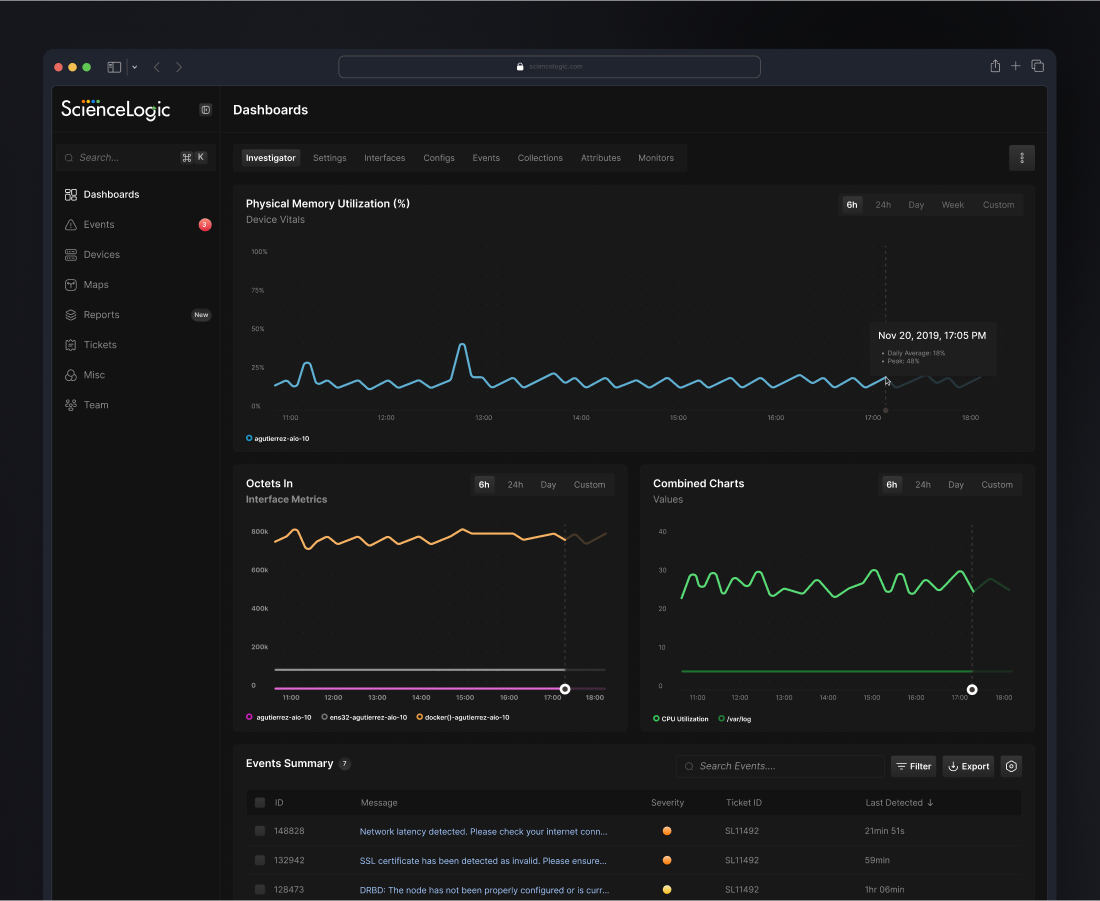Click the browser share icon
The height and width of the screenshot is (901, 1100).
[x=995, y=66]
